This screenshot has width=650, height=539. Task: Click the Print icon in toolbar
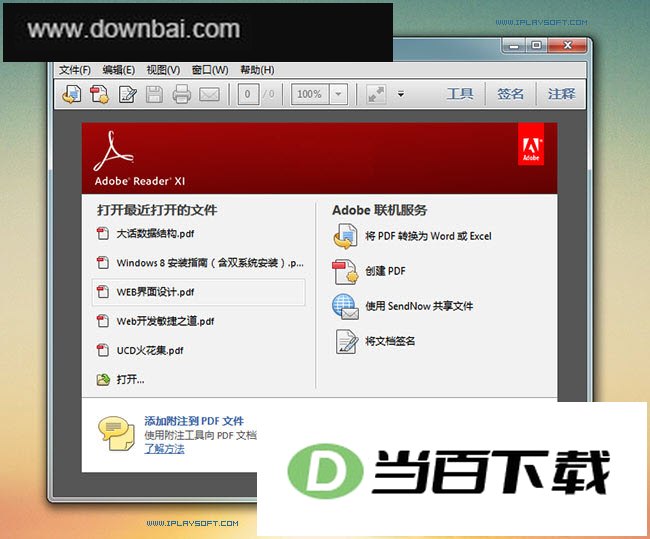[182, 94]
